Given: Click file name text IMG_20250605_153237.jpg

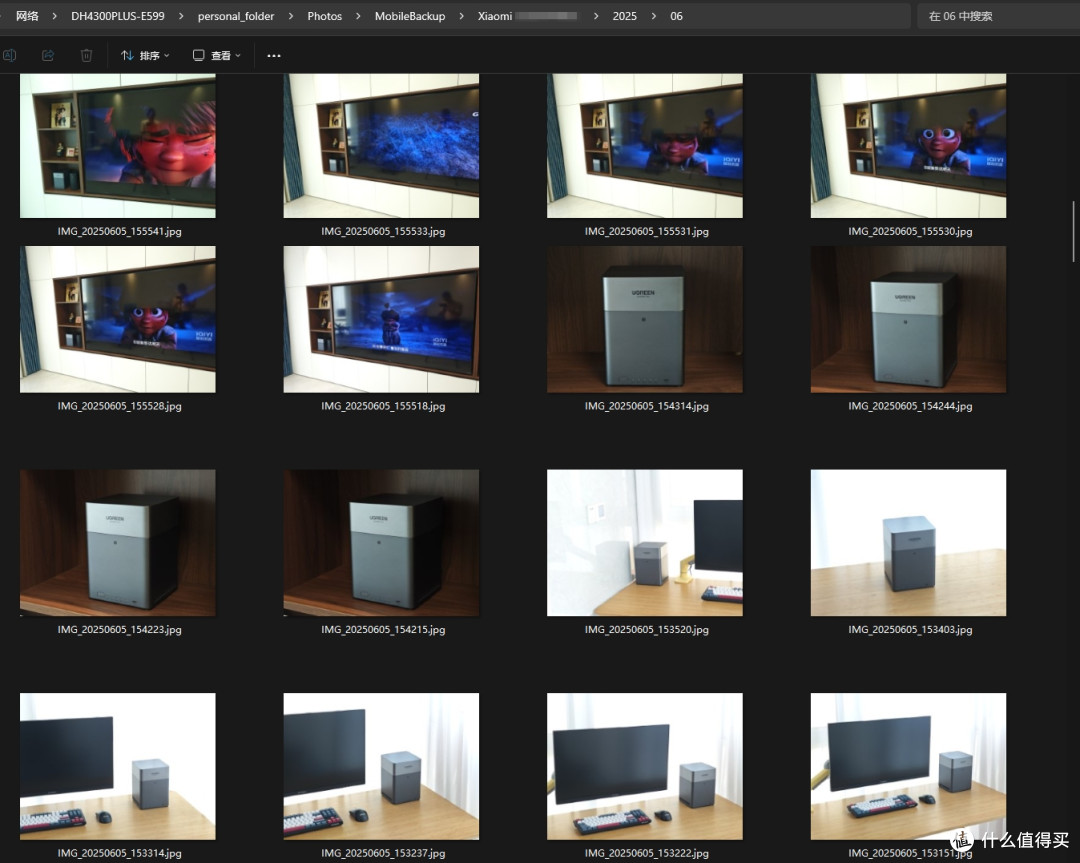Looking at the screenshot, I should [x=383, y=853].
